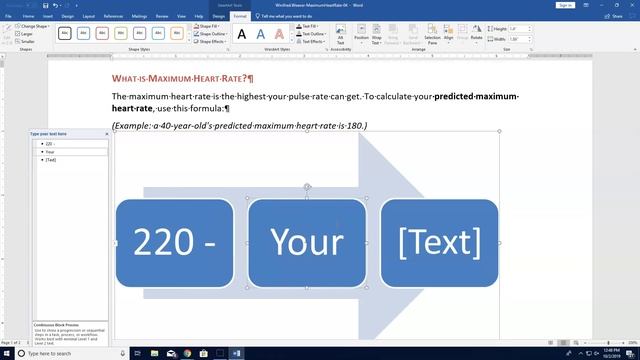Click the Share button
640x360 pixels.
coord(613,16)
